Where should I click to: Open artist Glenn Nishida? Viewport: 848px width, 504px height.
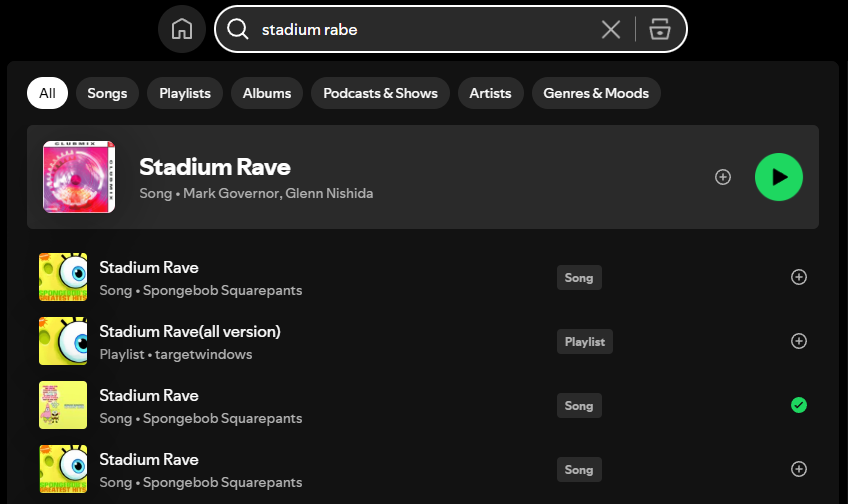[329, 193]
